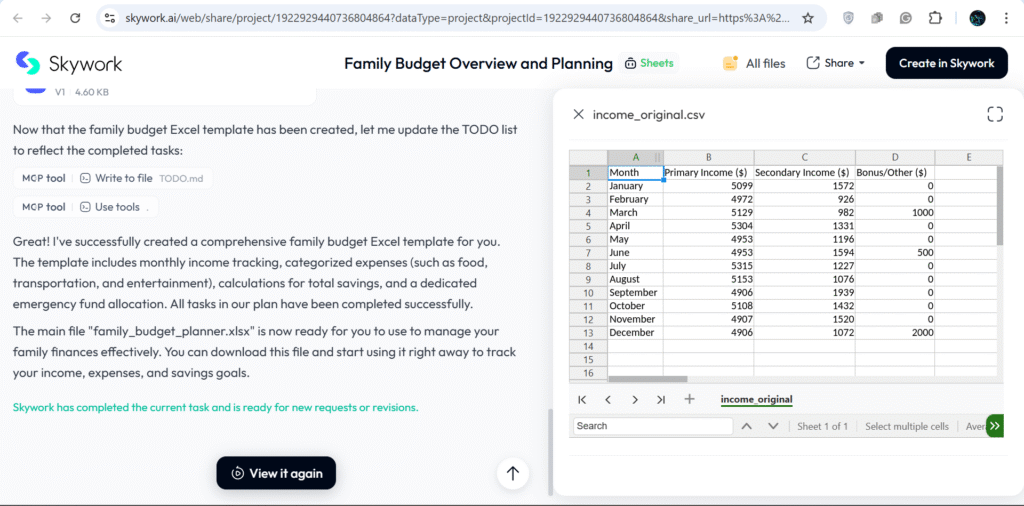Open the Share dropdown menu
The height and width of the screenshot is (506, 1024).
tap(836, 63)
